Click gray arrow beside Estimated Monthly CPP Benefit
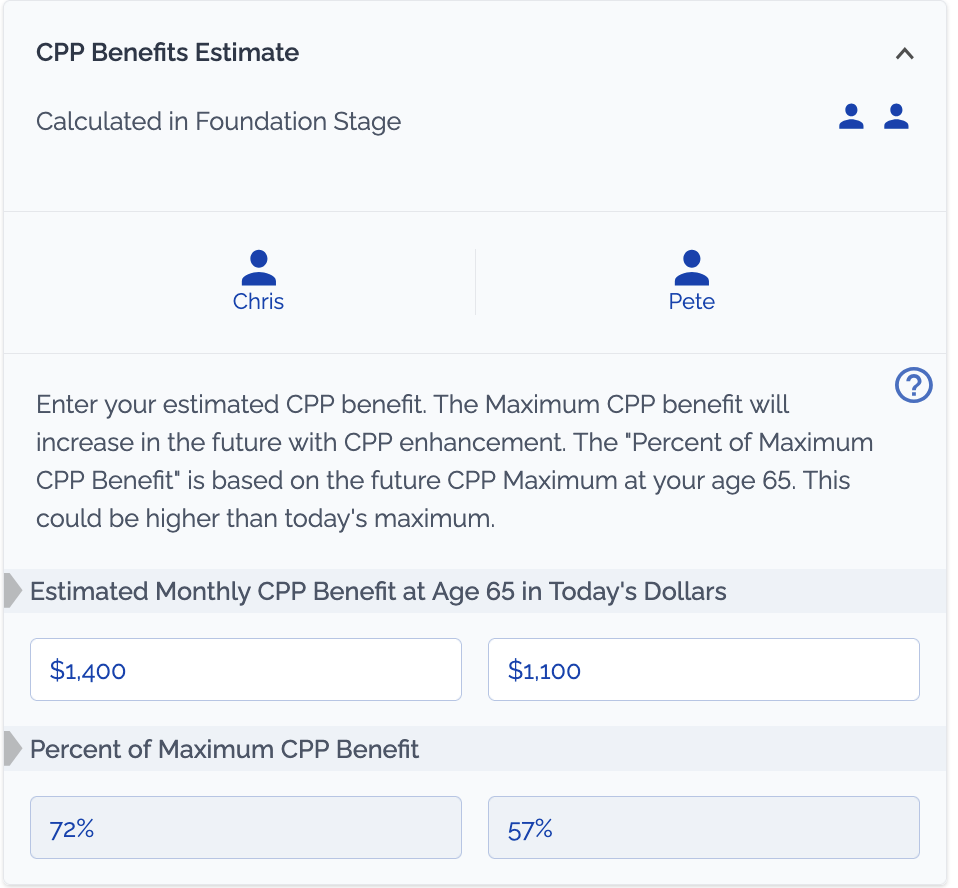958x888 pixels. [13, 591]
